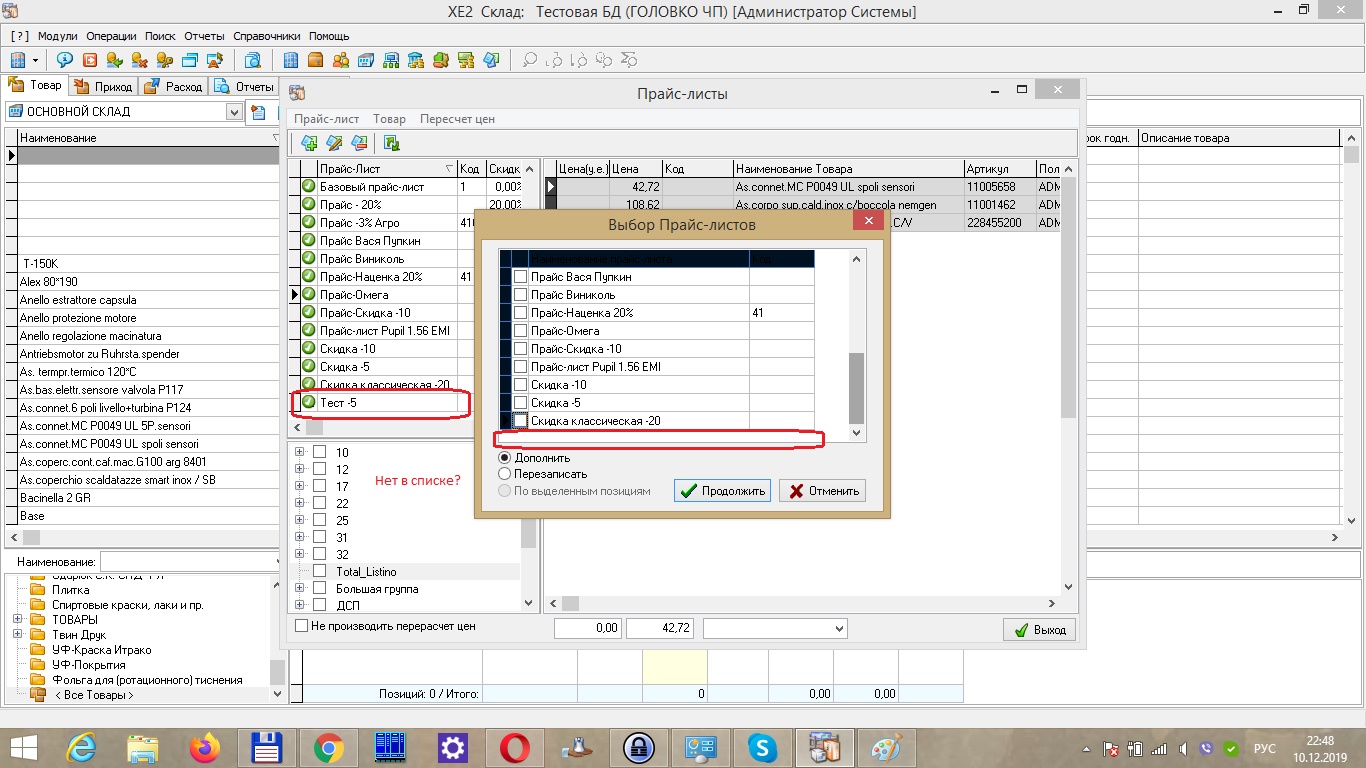This screenshot has height=768, width=1366.
Task: Click the Наименование search input field
Action: coord(188,562)
